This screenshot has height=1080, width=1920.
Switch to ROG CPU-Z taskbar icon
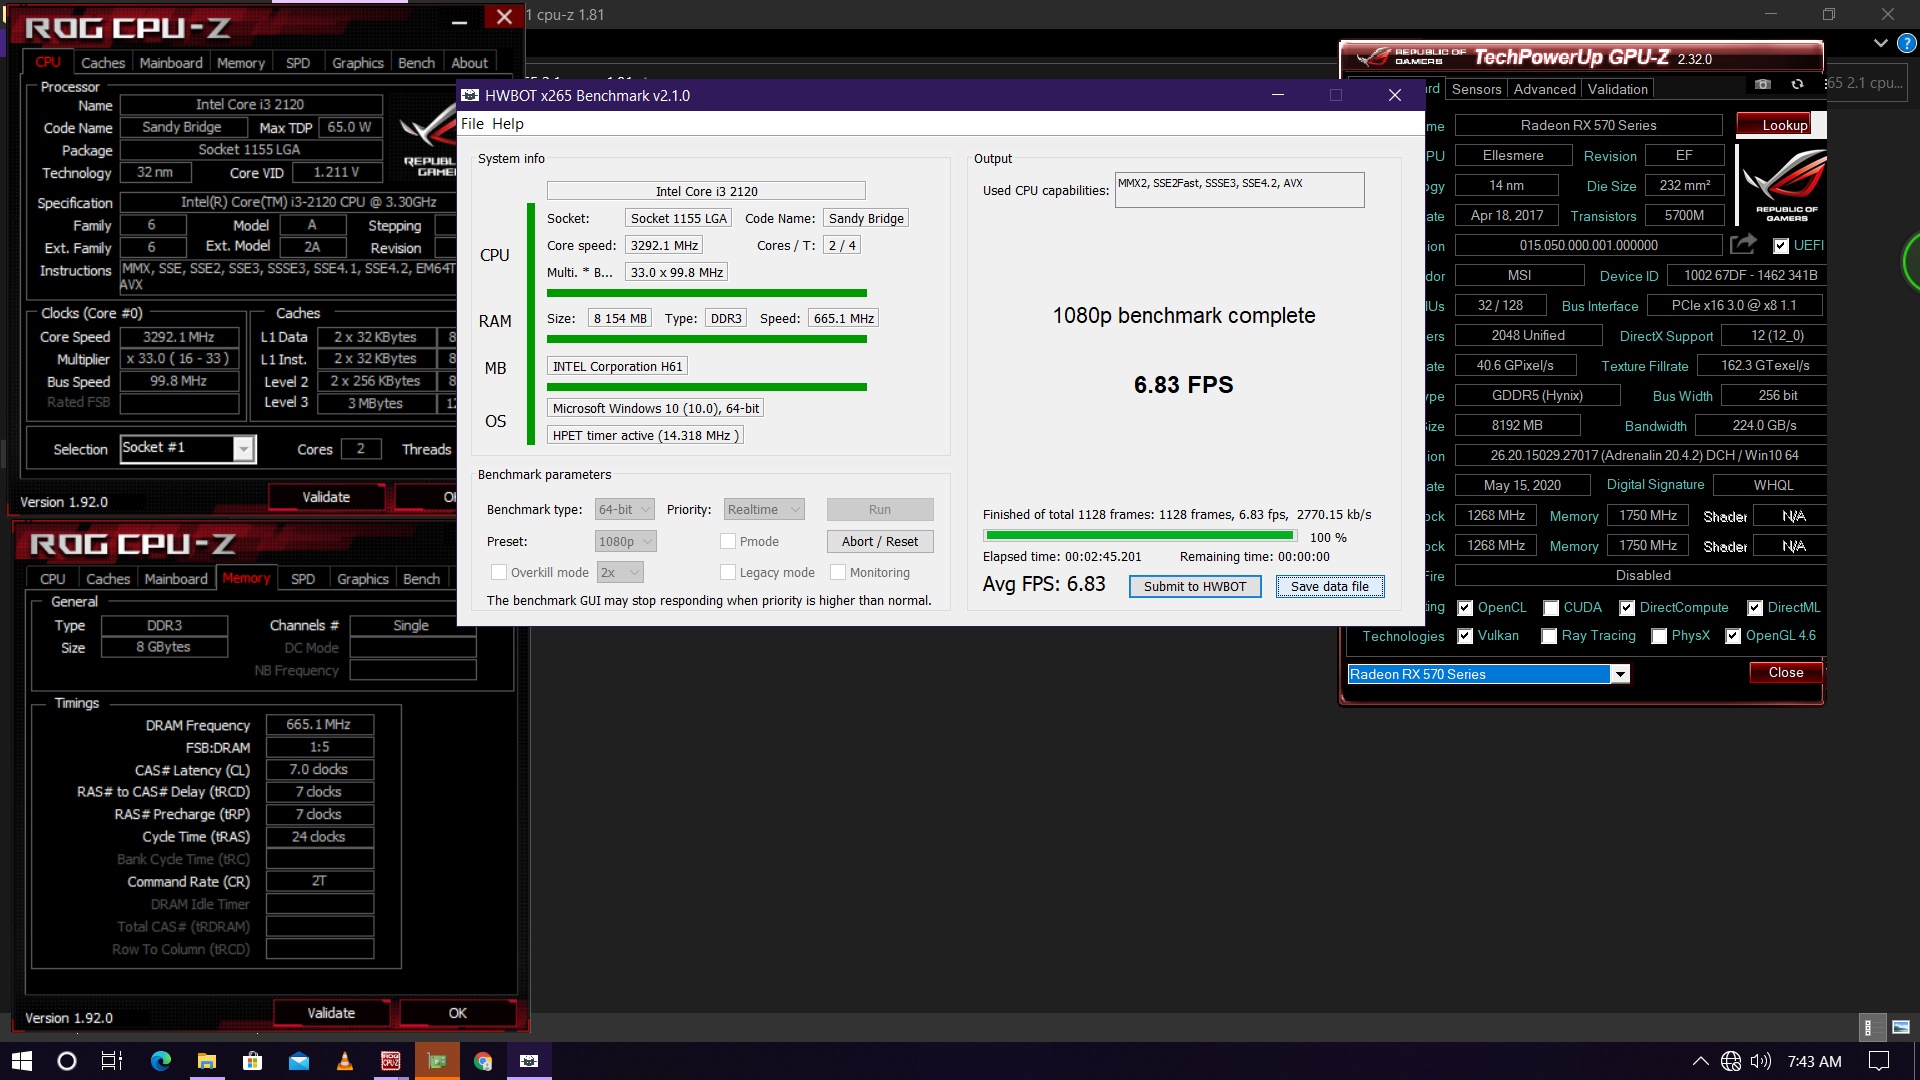tap(390, 1061)
